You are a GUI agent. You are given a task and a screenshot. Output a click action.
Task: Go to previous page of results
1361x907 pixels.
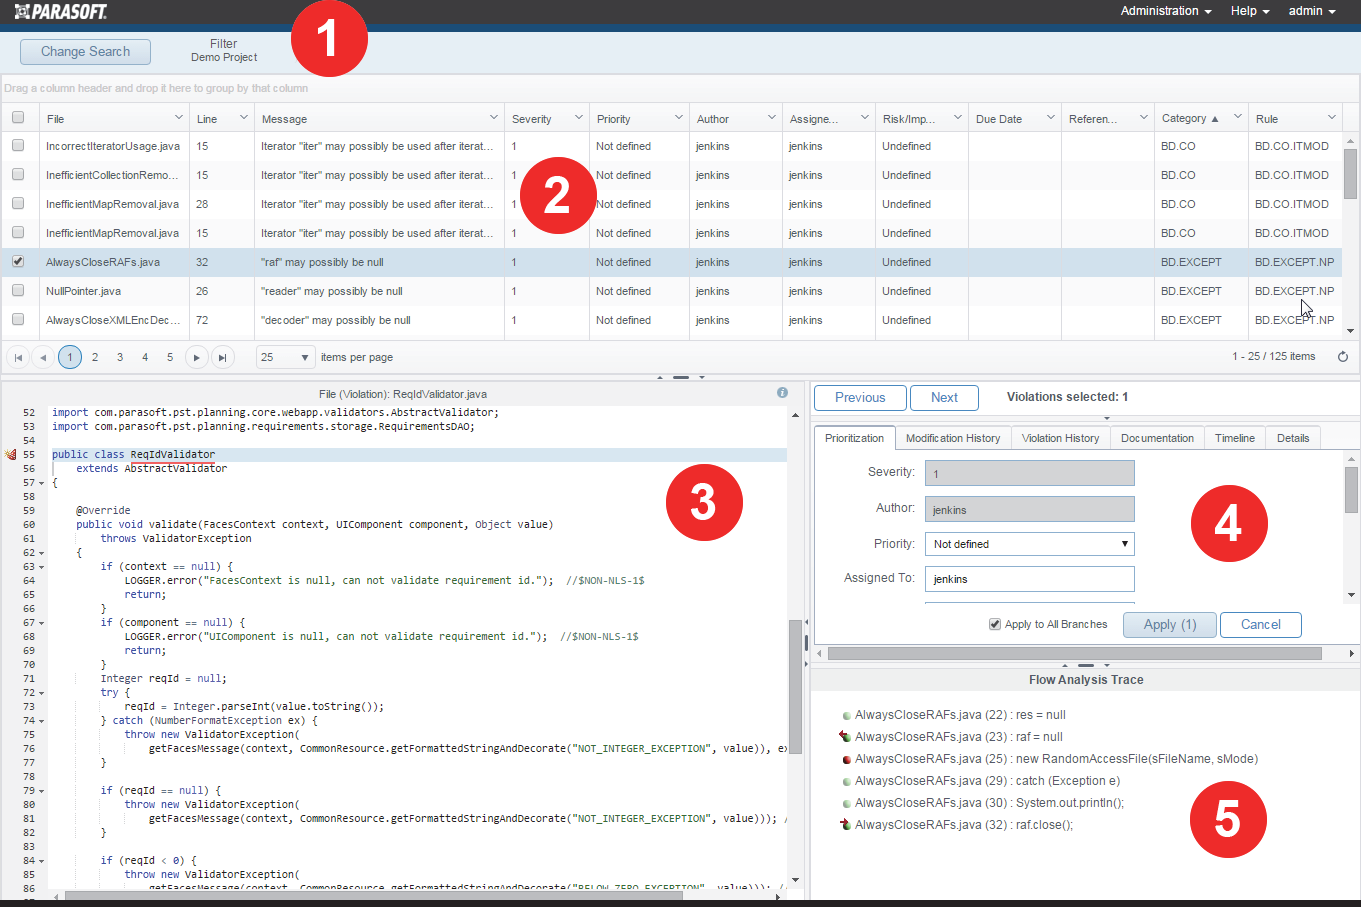tap(43, 357)
